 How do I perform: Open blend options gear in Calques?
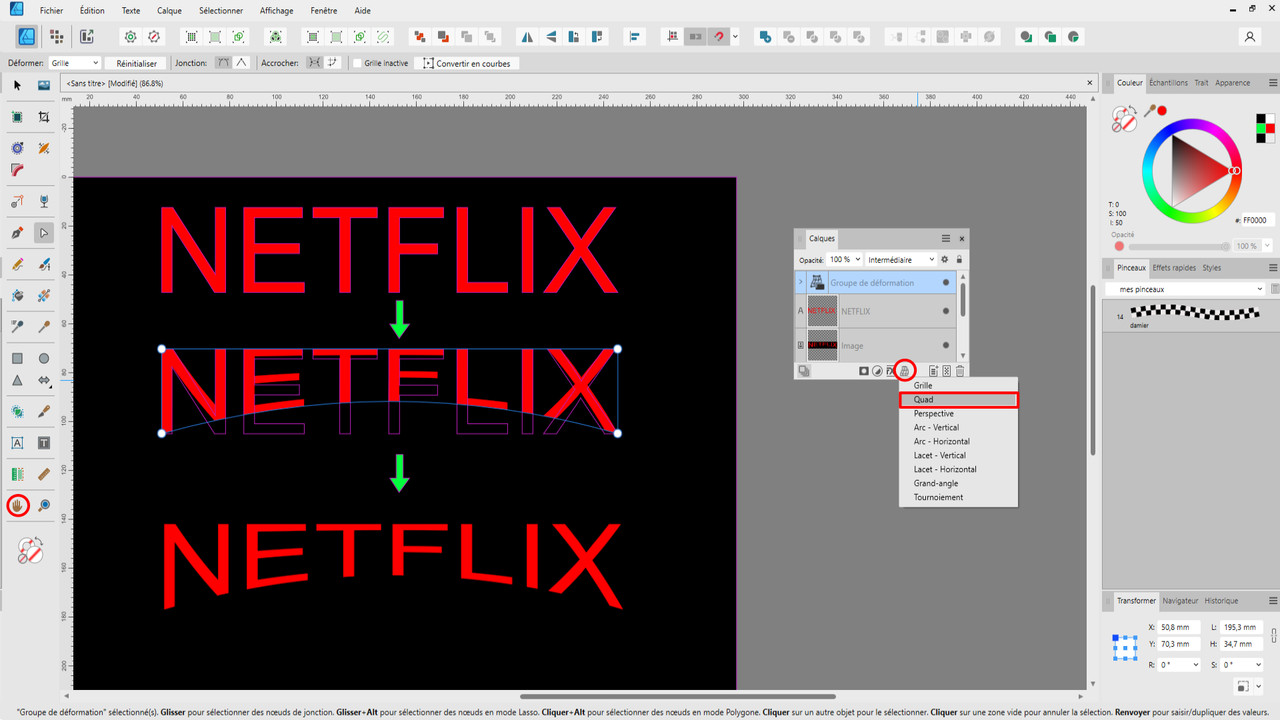point(945,260)
